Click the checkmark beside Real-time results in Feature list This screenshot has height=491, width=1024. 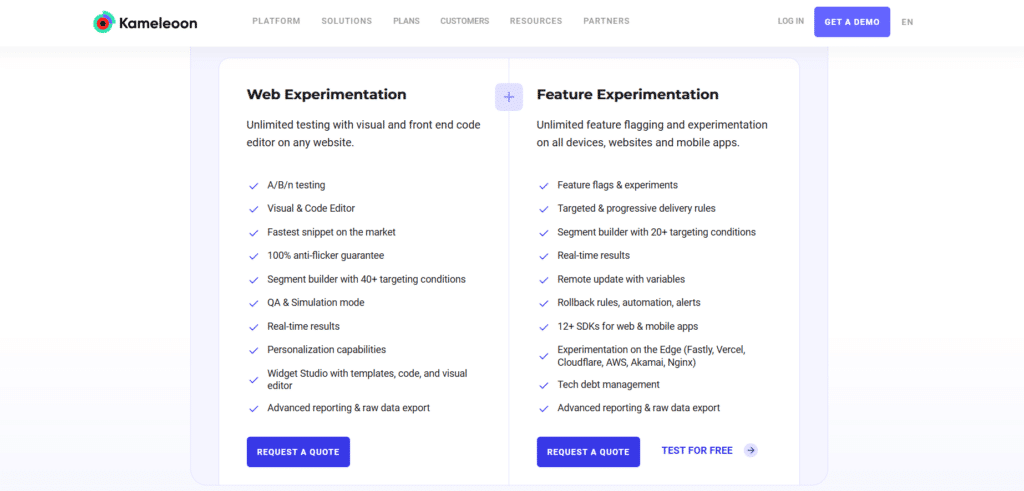tap(543, 256)
